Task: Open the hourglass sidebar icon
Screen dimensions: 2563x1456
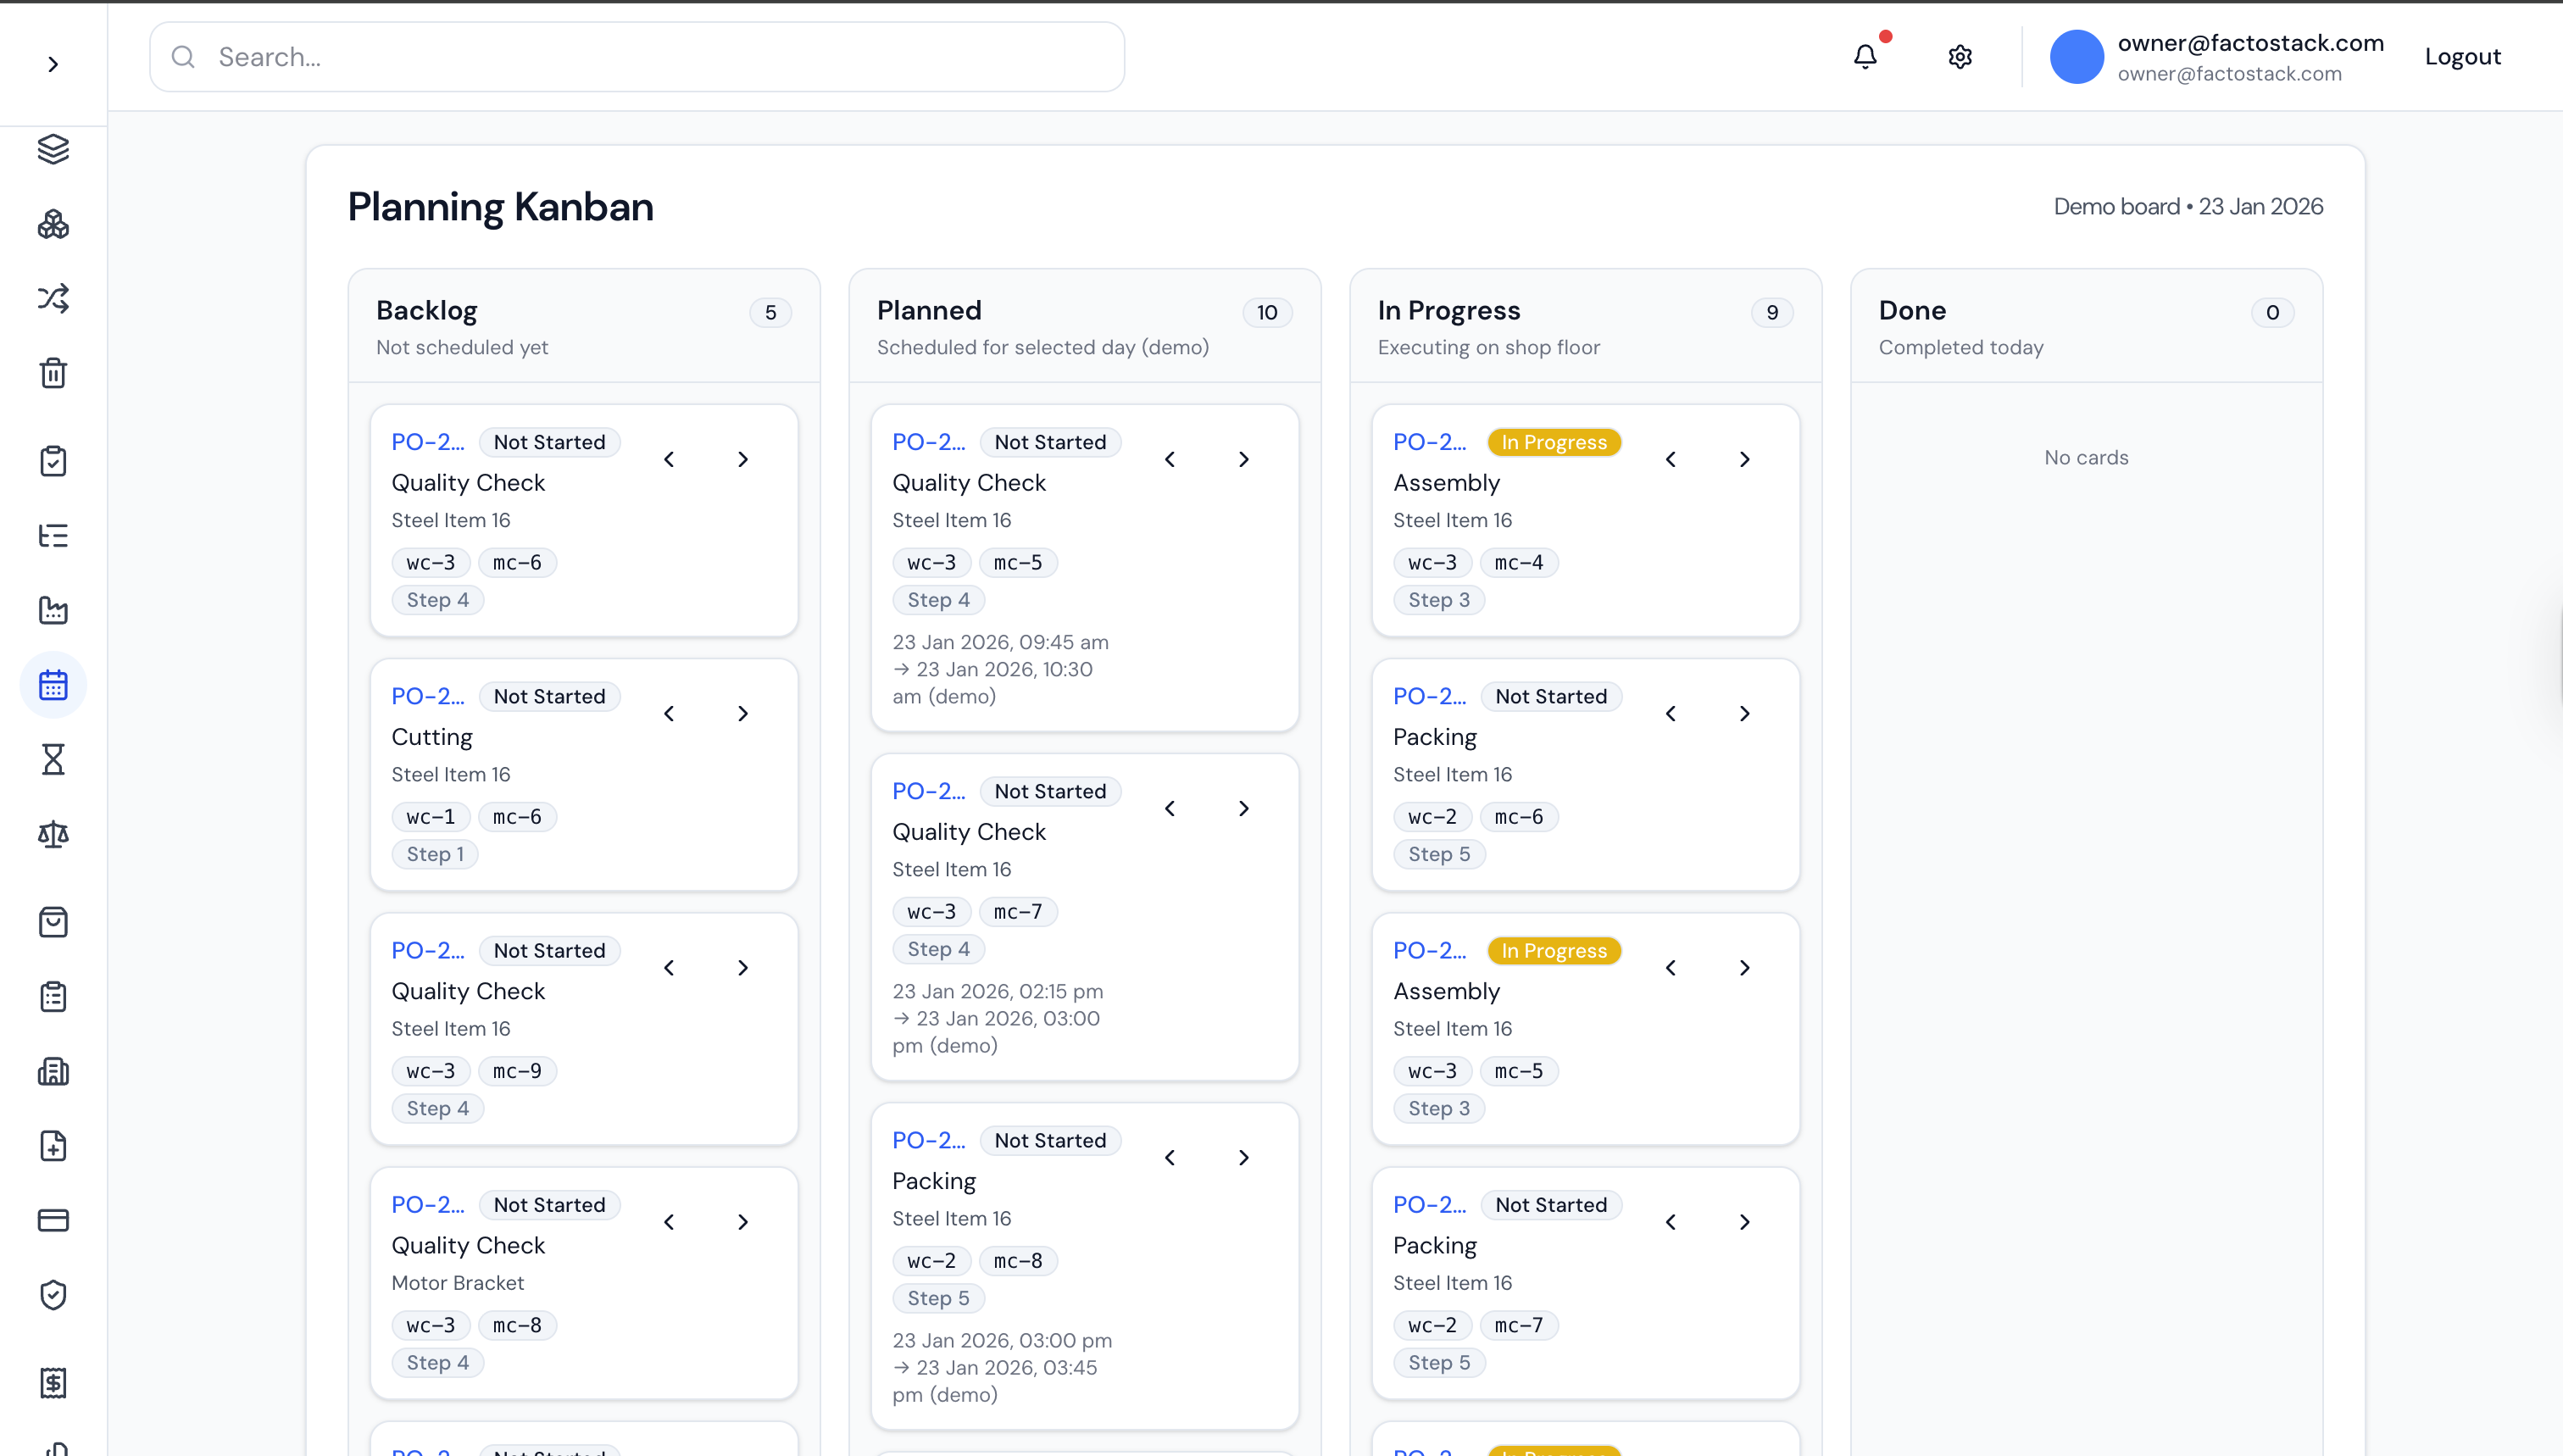Action: (x=53, y=760)
